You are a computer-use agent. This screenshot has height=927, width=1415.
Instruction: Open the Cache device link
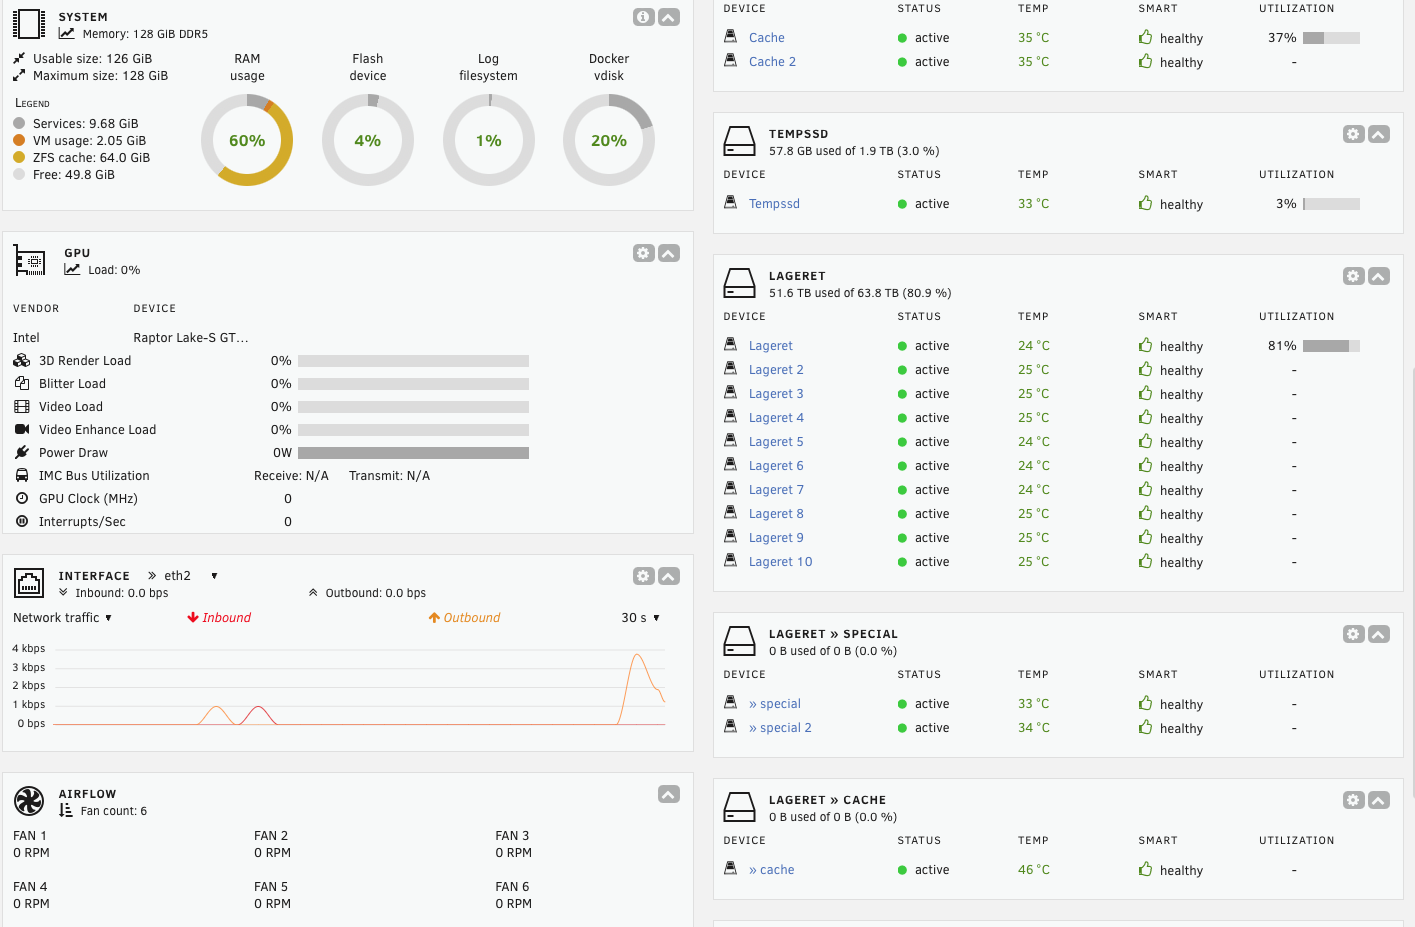[767, 38]
